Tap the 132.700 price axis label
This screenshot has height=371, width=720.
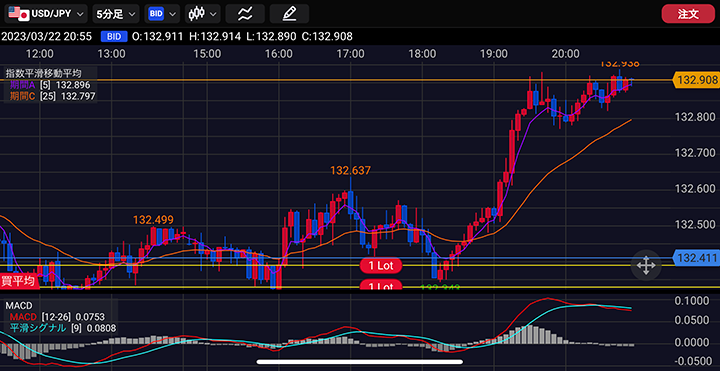(x=696, y=152)
